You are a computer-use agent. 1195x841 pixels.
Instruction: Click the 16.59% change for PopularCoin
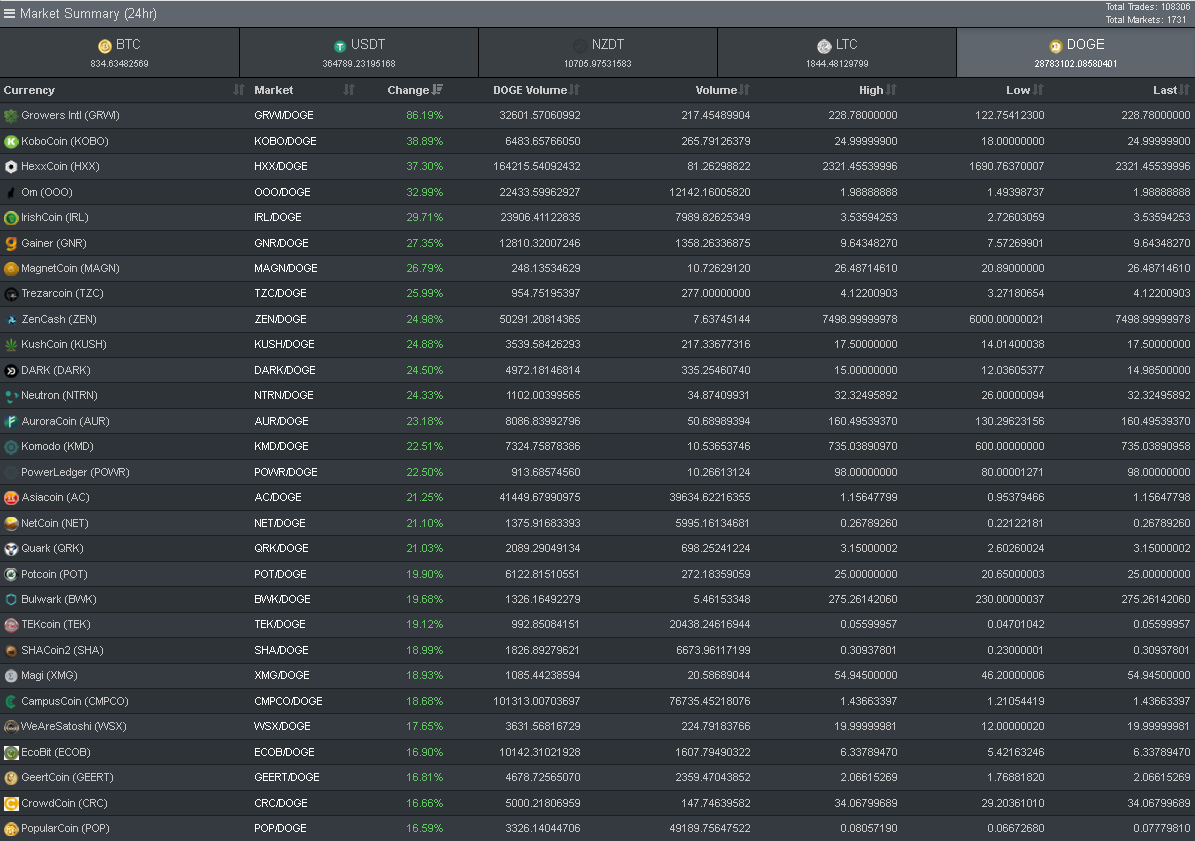click(x=424, y=828)
